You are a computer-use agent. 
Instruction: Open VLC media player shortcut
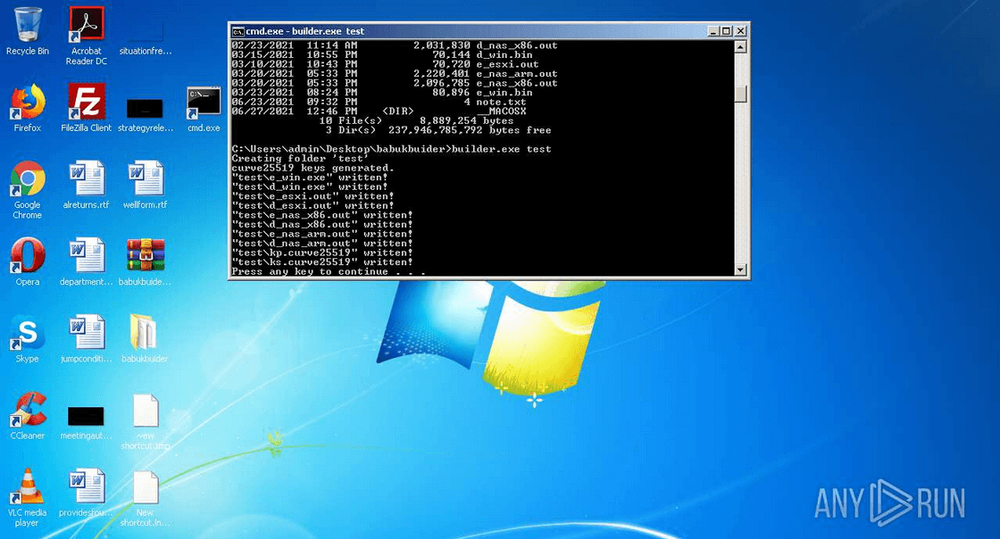pos(27,488)
